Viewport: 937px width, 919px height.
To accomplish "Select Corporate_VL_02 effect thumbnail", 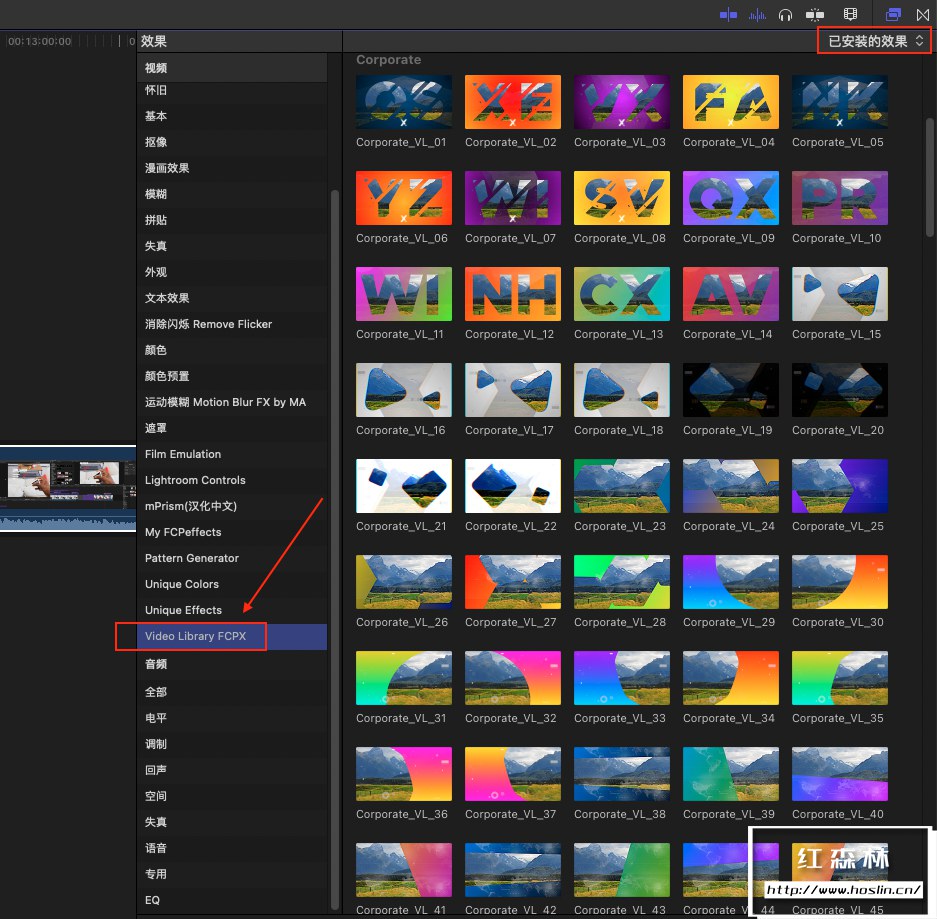I will click(x=513, y=102).
